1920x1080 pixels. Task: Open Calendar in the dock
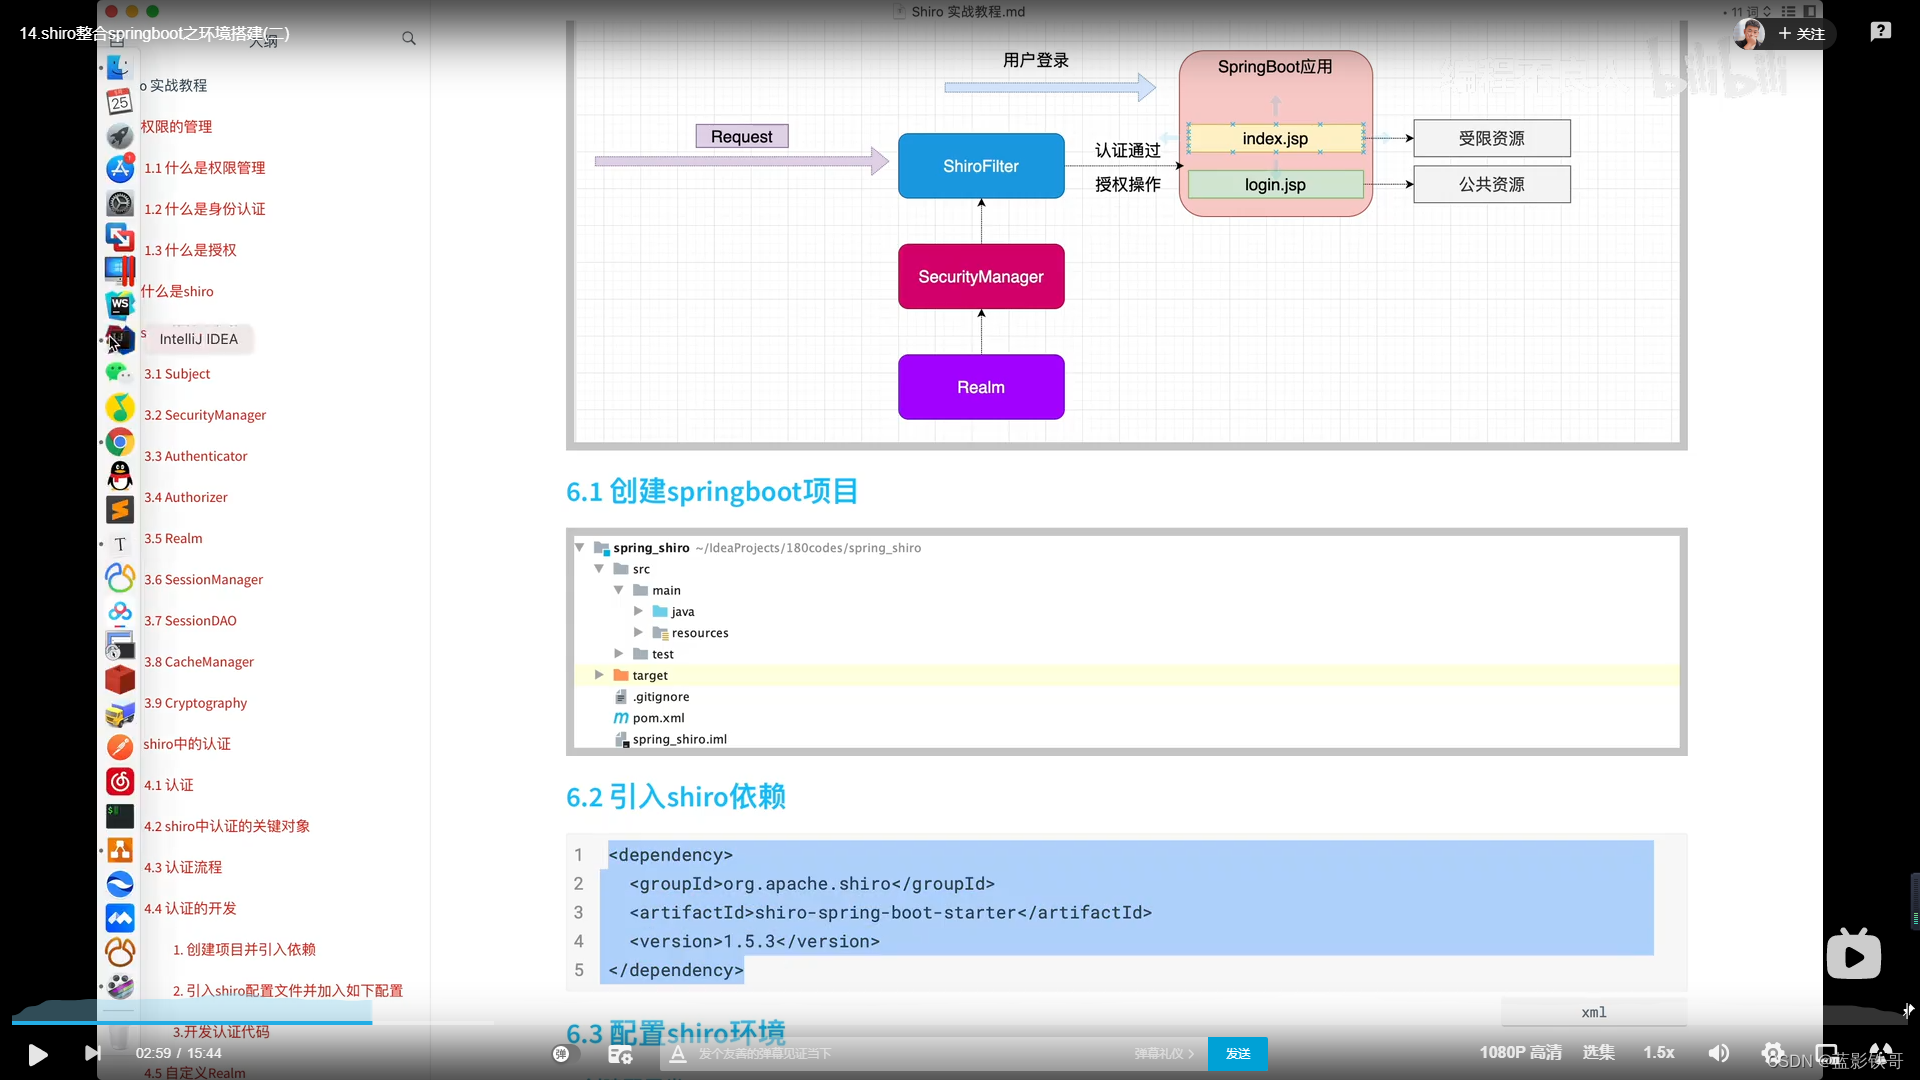point(120,102)
